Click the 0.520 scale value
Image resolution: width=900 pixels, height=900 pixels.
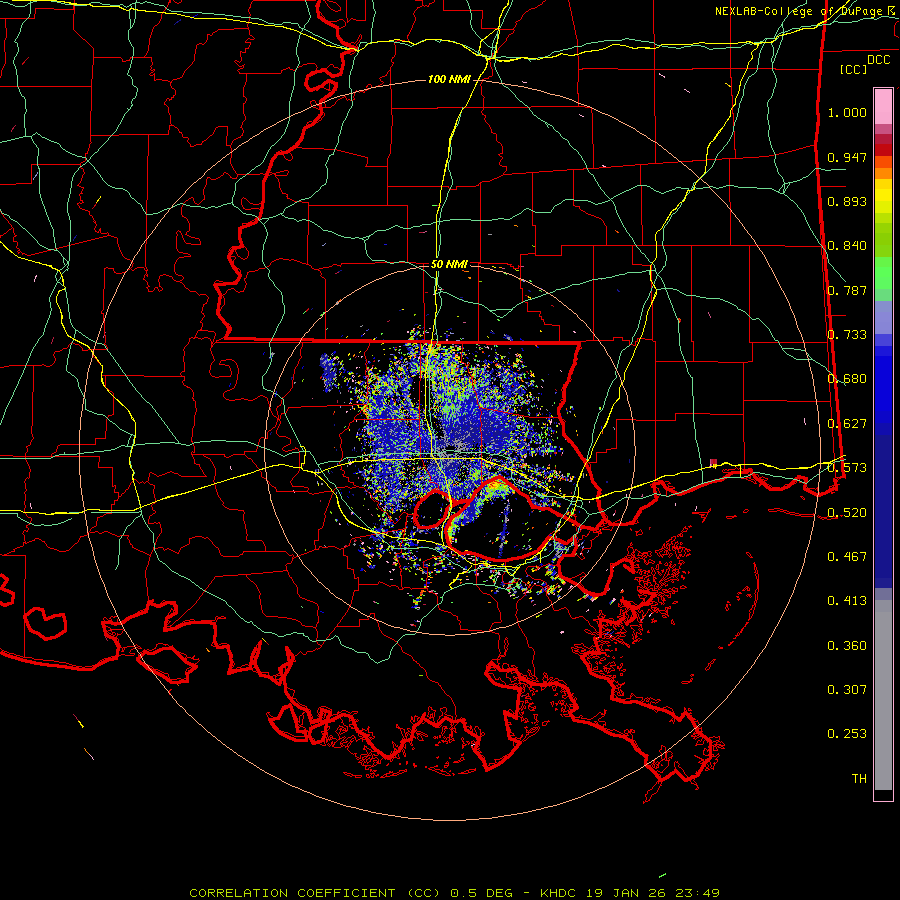click(x=847, y=513)
